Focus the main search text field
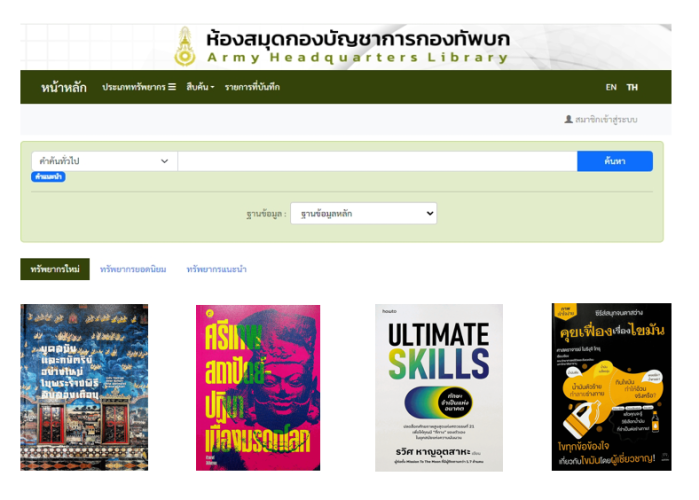This screenshot has width=699, height=500. tap(377, 161)
